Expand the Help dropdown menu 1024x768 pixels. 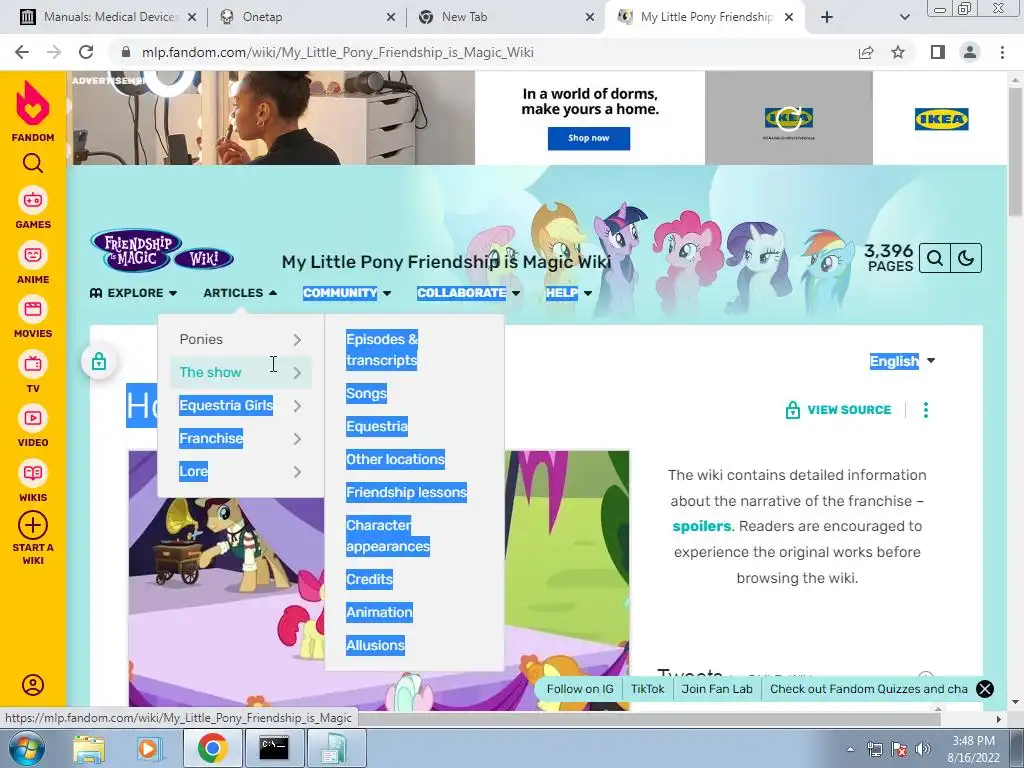coord(569,293)
